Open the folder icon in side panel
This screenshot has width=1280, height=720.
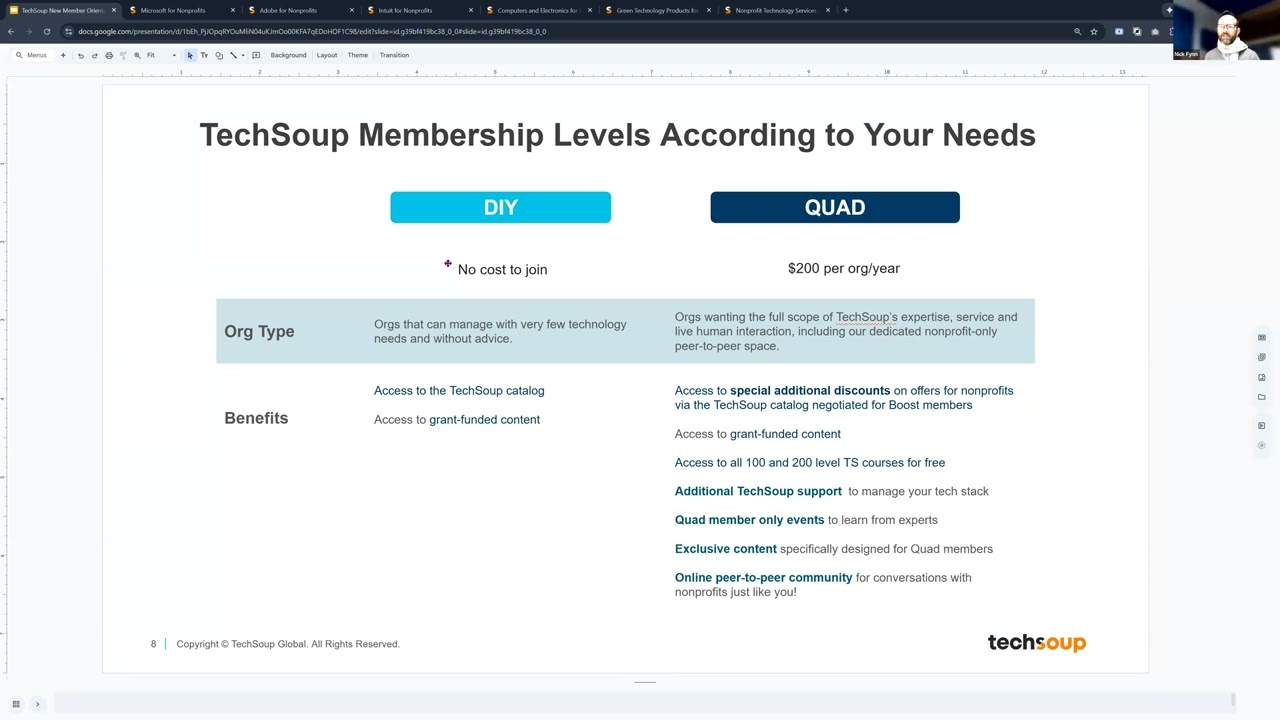click(1262, 397)
